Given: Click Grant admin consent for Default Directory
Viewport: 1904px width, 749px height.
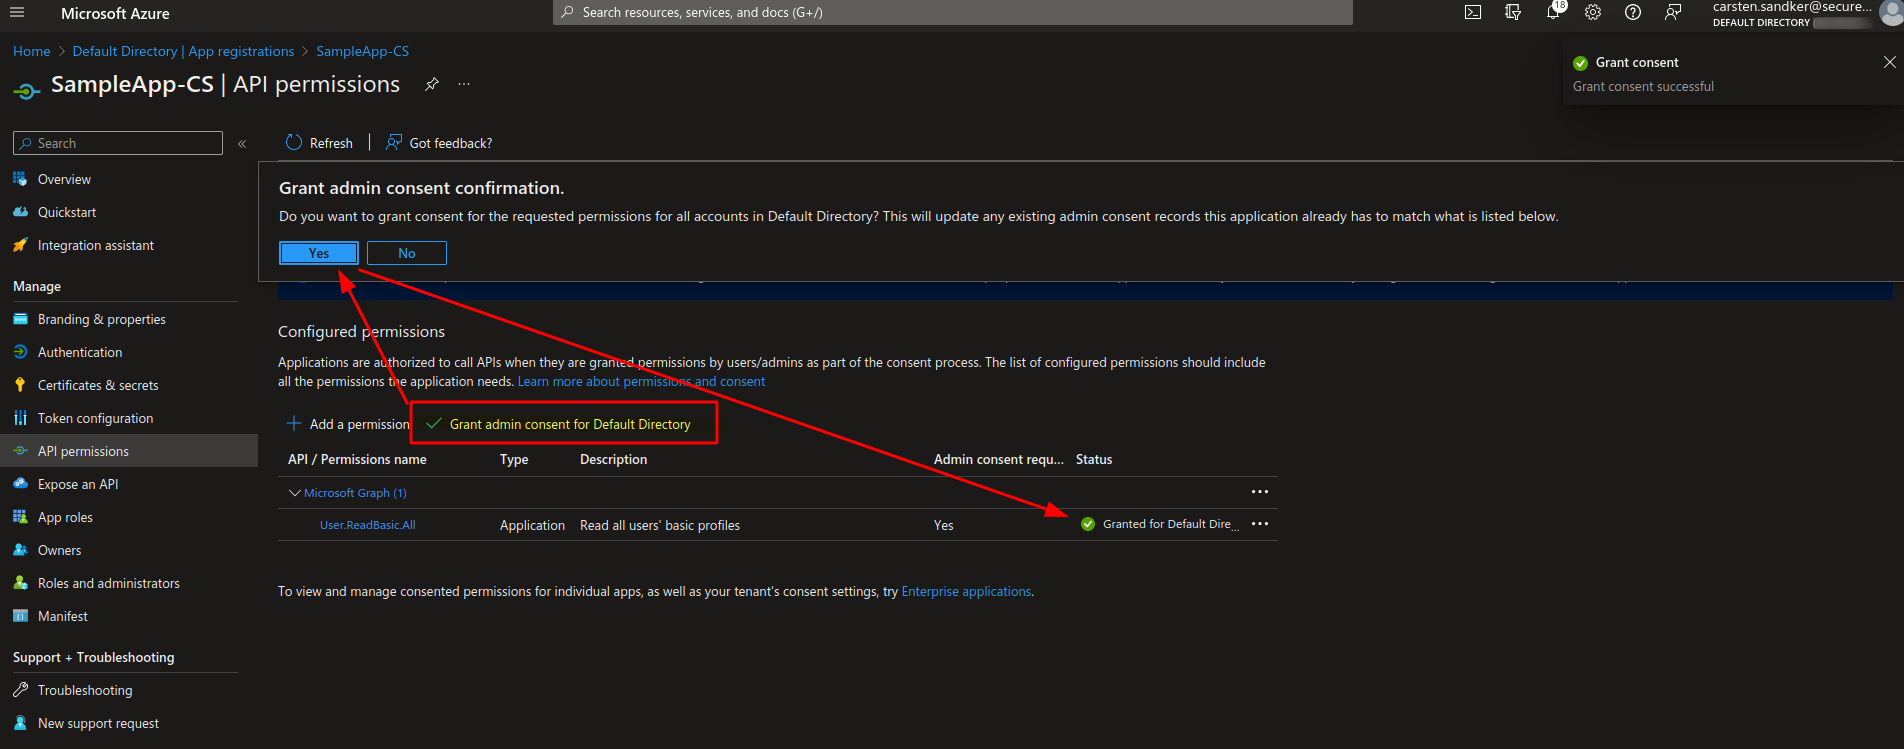Looking at the screenshot, I should click(559, 424).
